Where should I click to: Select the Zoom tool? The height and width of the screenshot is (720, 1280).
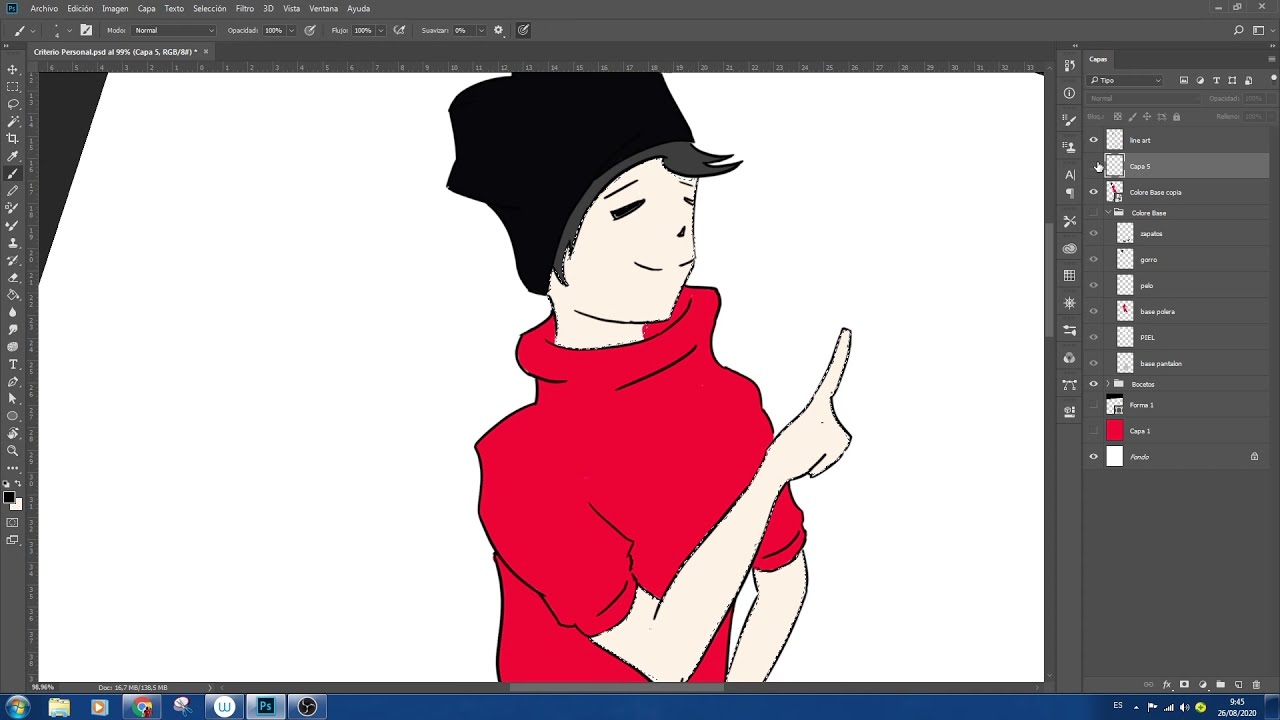pyautogui.click(x=13, y=451)
